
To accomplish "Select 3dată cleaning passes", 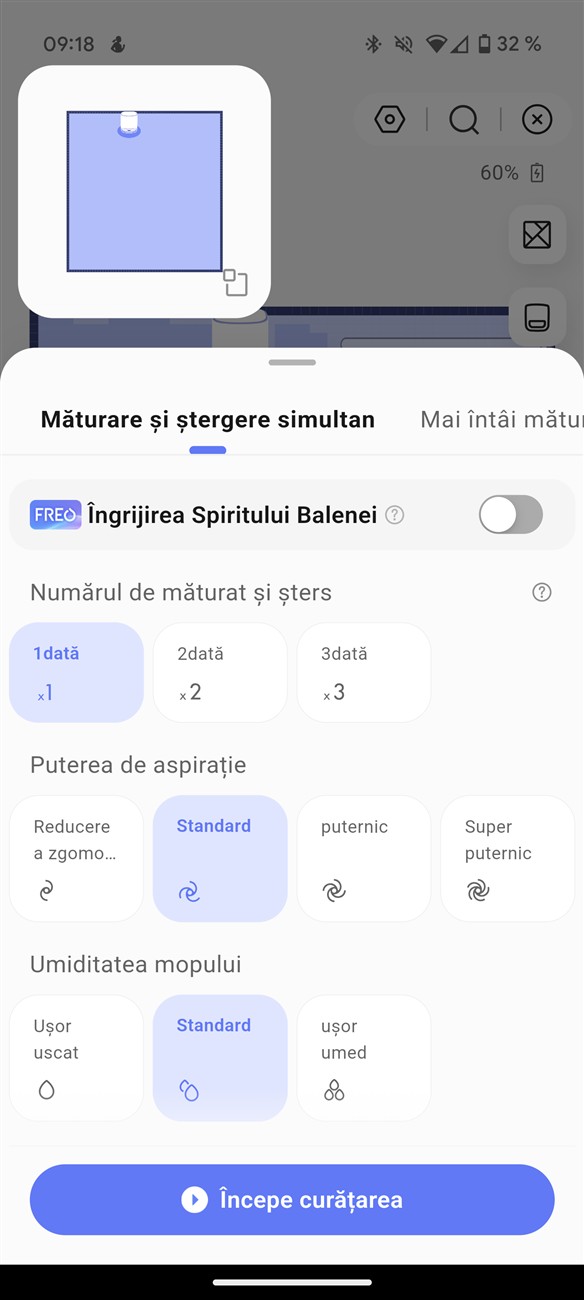I will point(364,672).
